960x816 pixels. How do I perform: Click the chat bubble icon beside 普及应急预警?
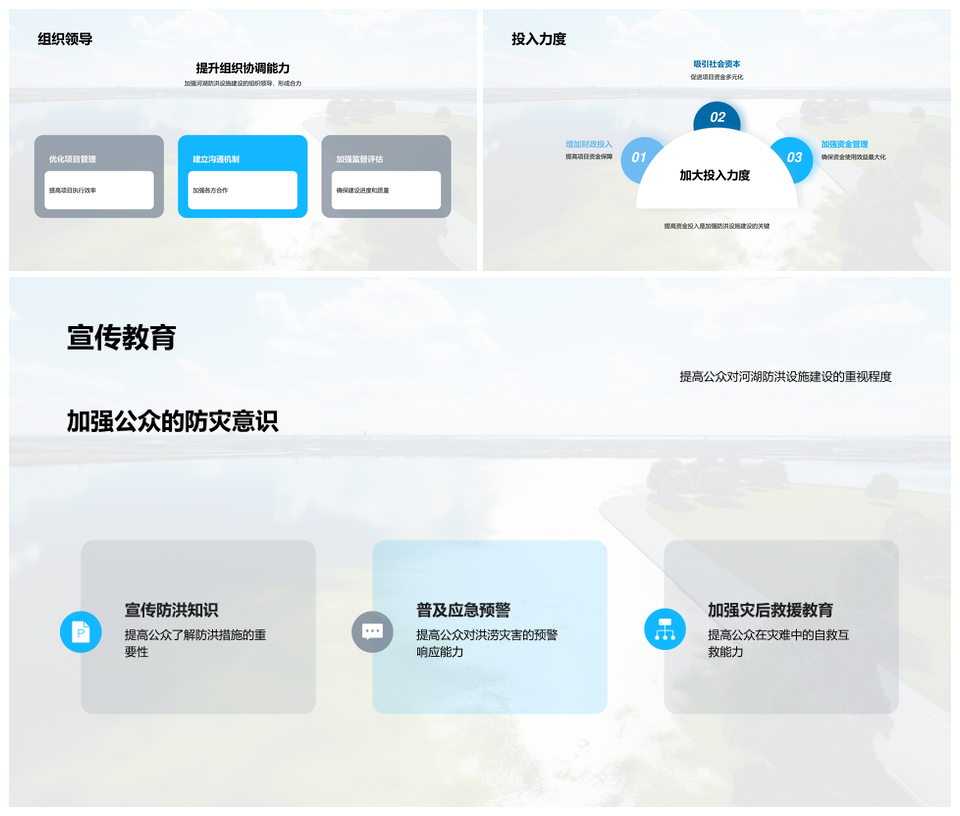(x=372, y=632)
